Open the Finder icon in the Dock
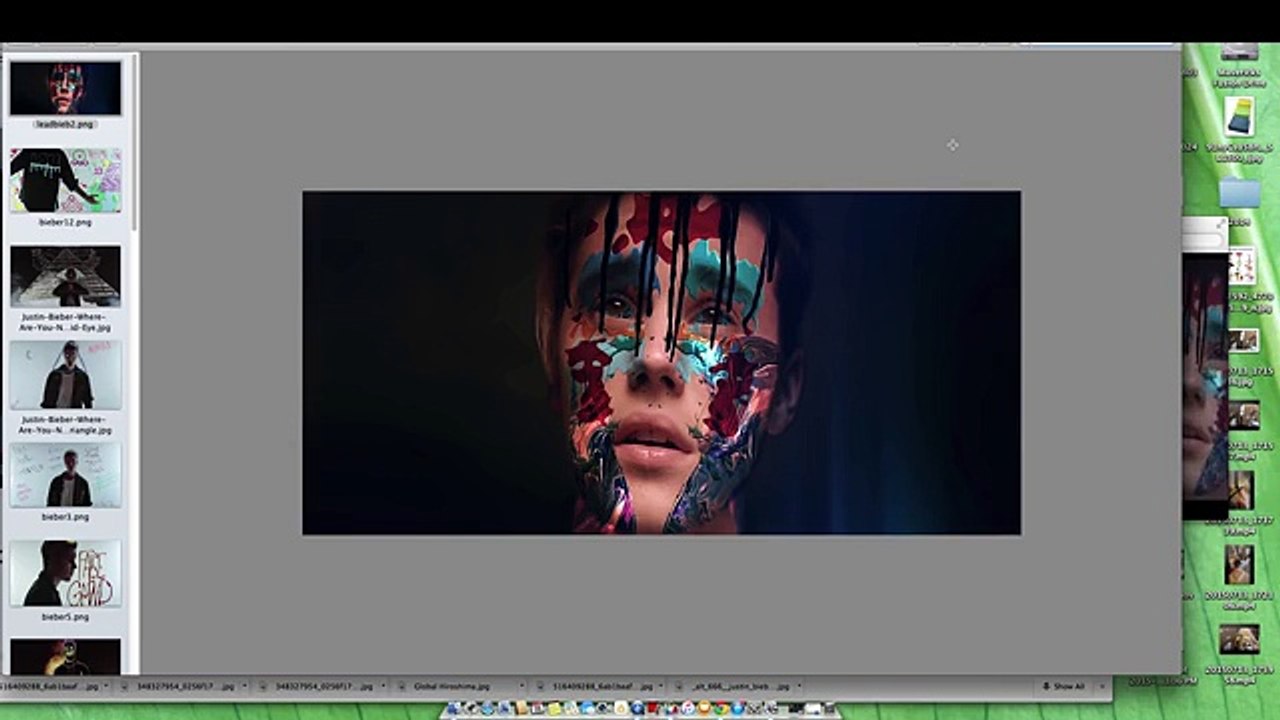This screenshot has width=1280, height=720. (454, 709)
